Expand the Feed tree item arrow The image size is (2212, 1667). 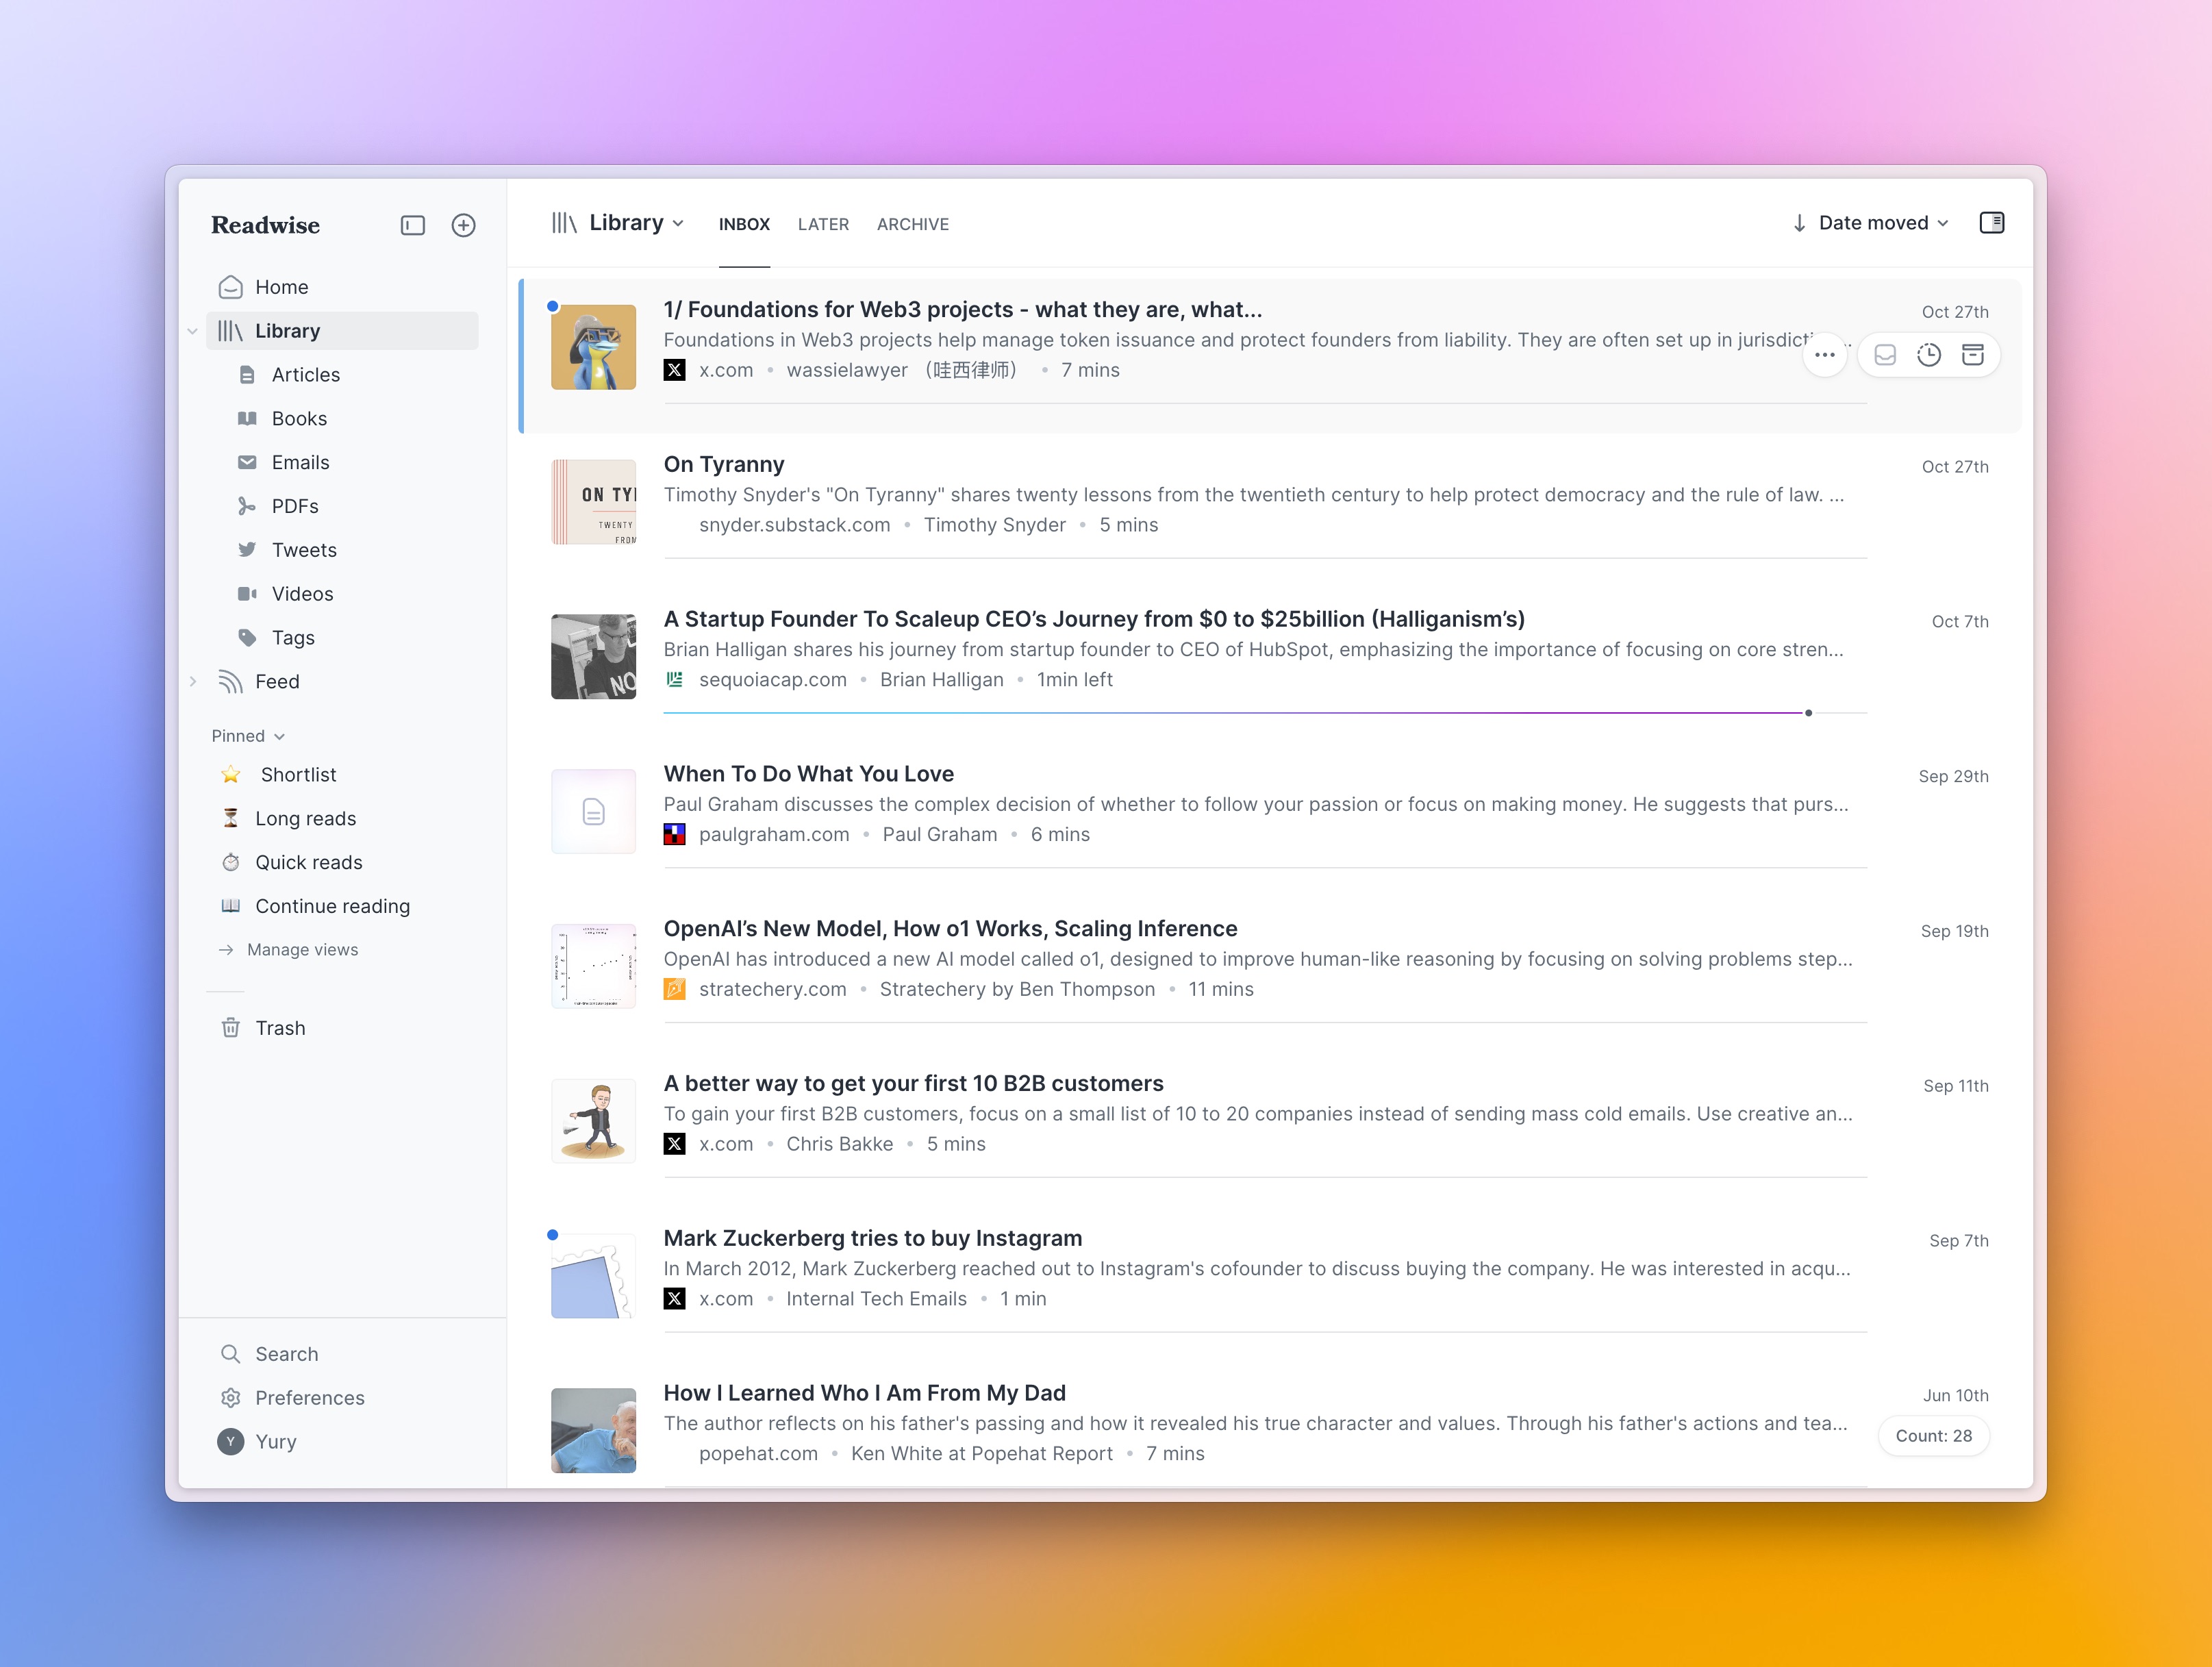click(x=193, y=682)
